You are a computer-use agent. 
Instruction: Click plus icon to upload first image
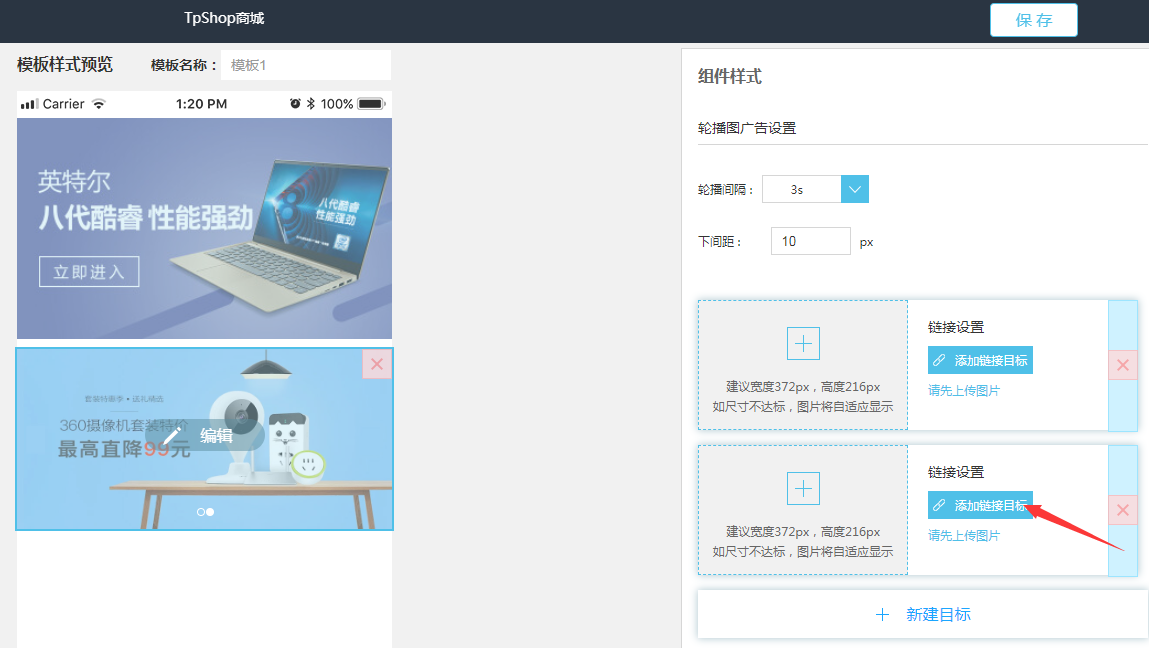pos(803,343)
